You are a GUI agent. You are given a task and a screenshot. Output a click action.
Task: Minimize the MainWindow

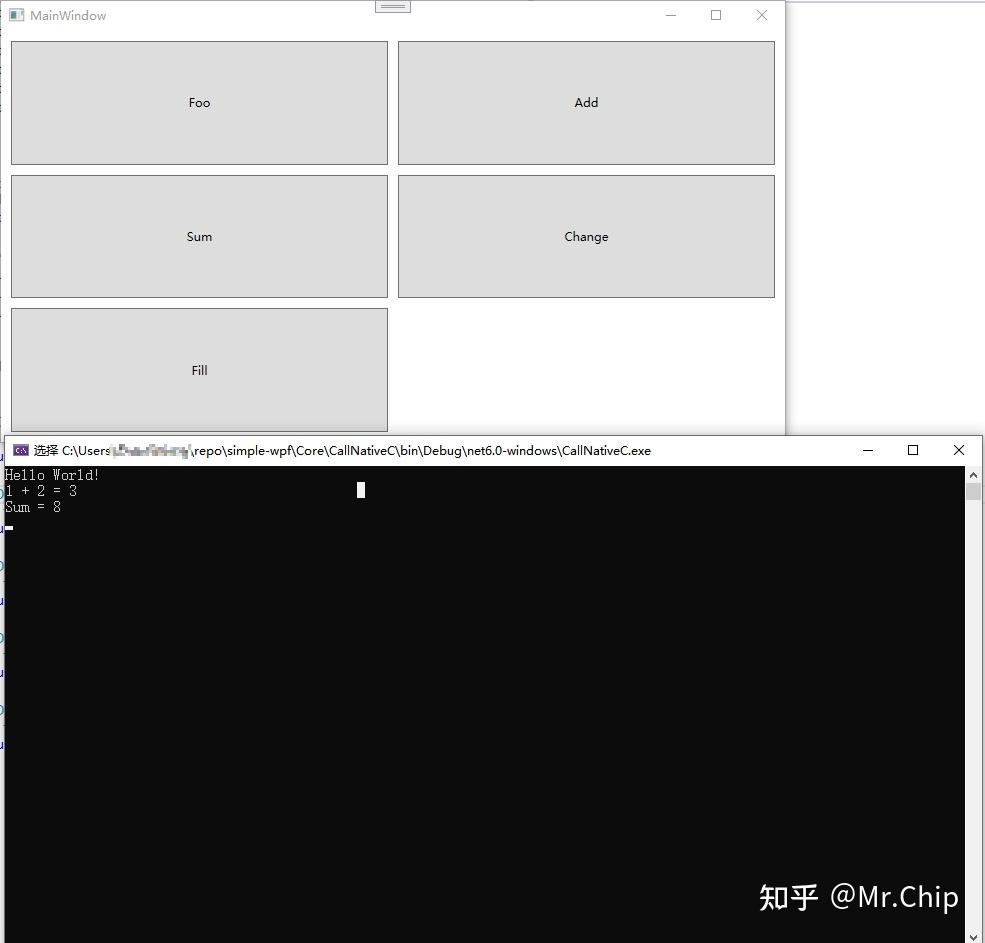coord(670,15)
